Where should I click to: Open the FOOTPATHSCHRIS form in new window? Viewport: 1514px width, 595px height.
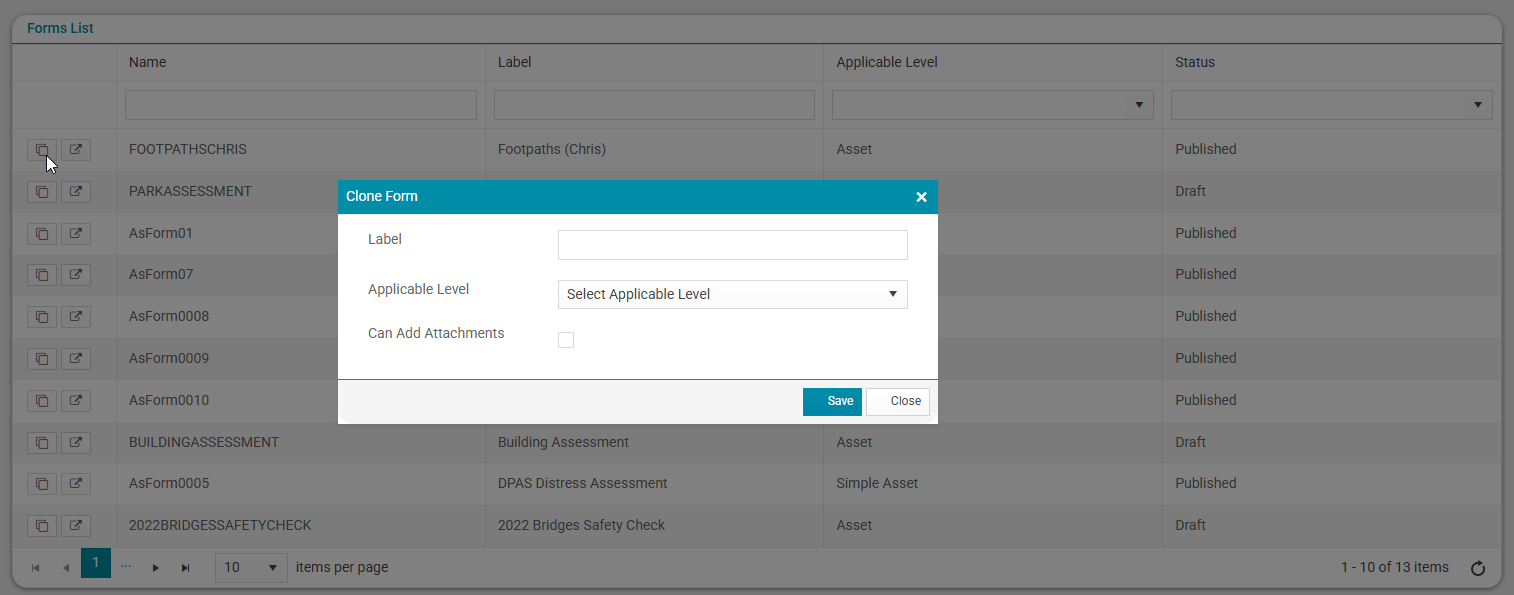[x=76, y=150]
